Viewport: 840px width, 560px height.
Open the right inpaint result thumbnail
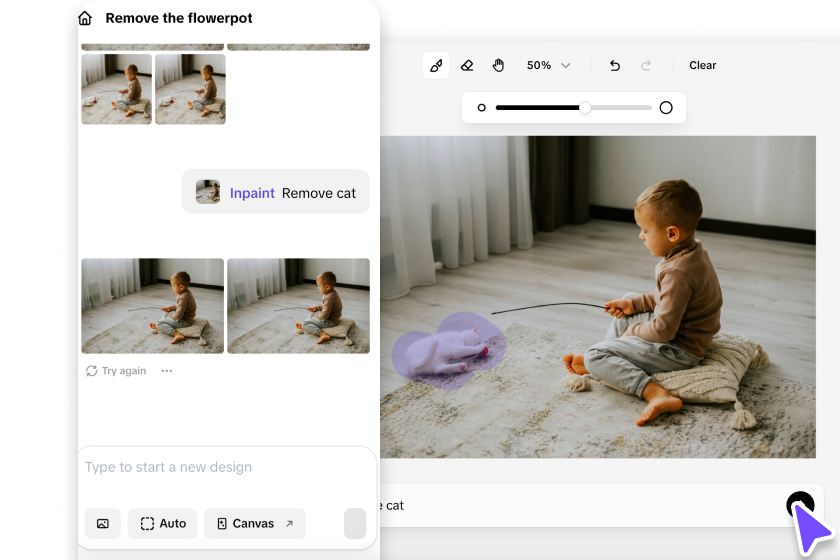298,306
